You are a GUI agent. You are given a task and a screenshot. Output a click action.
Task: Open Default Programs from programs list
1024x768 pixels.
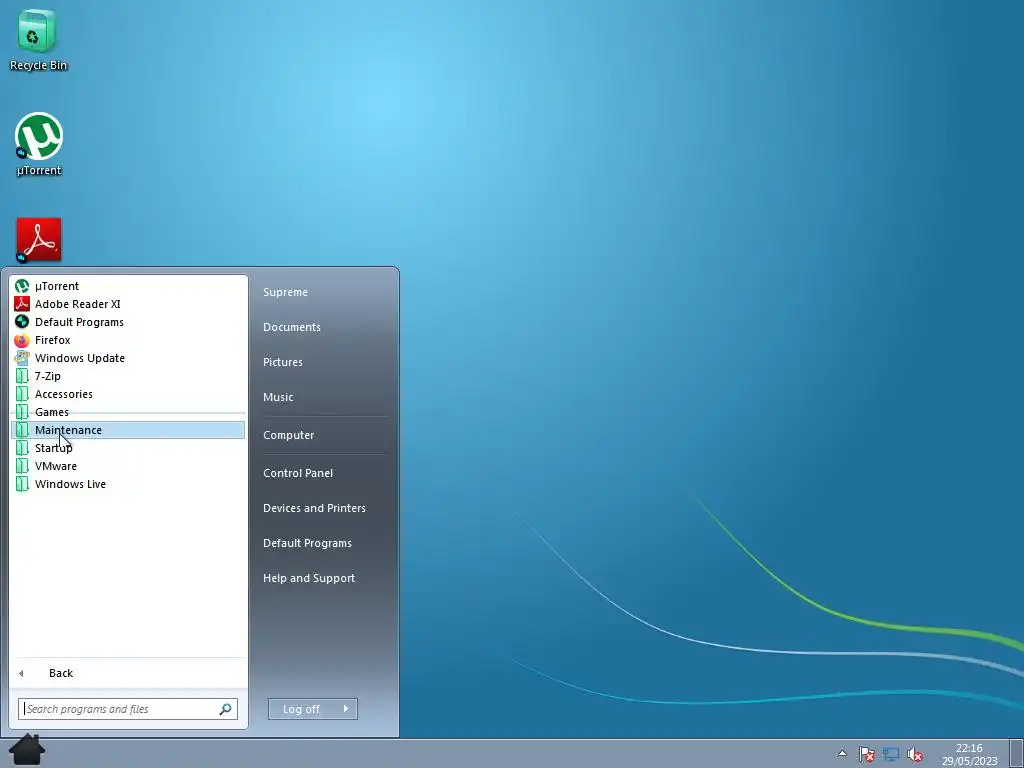point(128,322)
